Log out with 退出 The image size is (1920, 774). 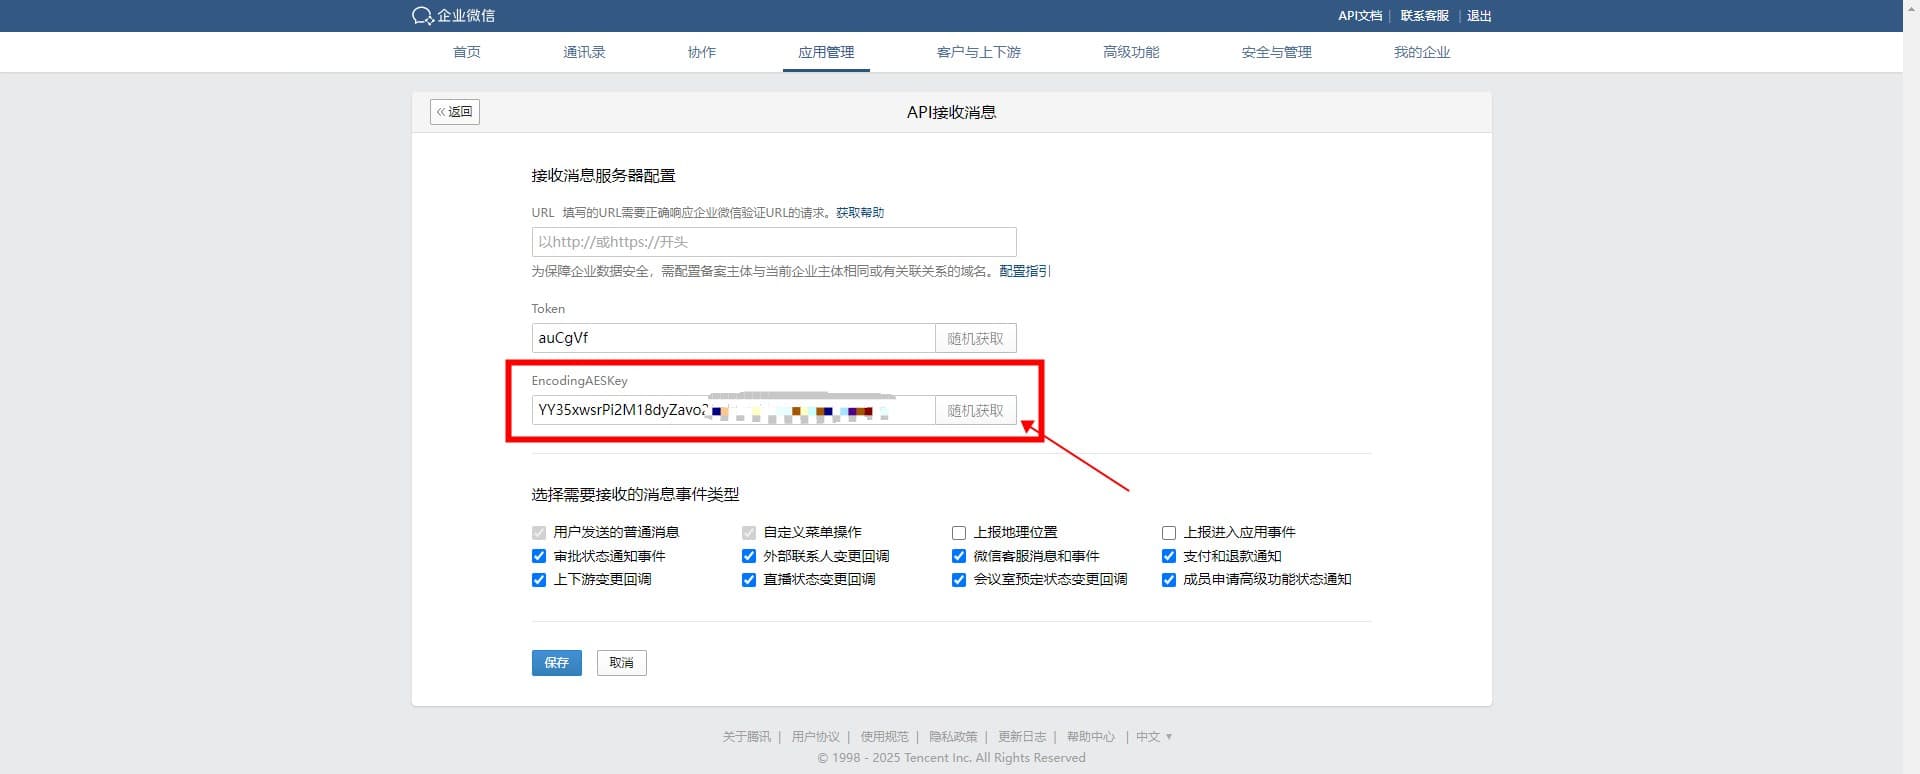click(x=1479, y=16)
